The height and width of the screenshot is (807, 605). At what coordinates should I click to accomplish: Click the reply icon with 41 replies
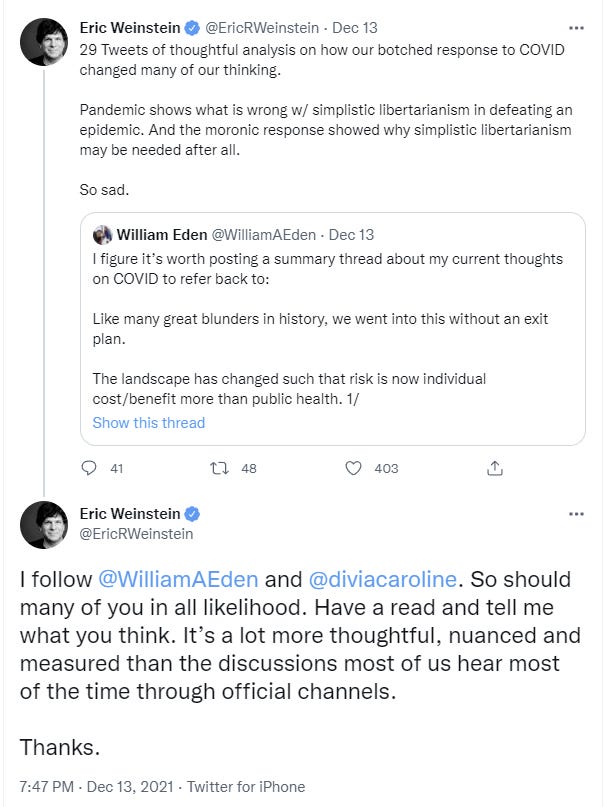click(x=89, y=468)
